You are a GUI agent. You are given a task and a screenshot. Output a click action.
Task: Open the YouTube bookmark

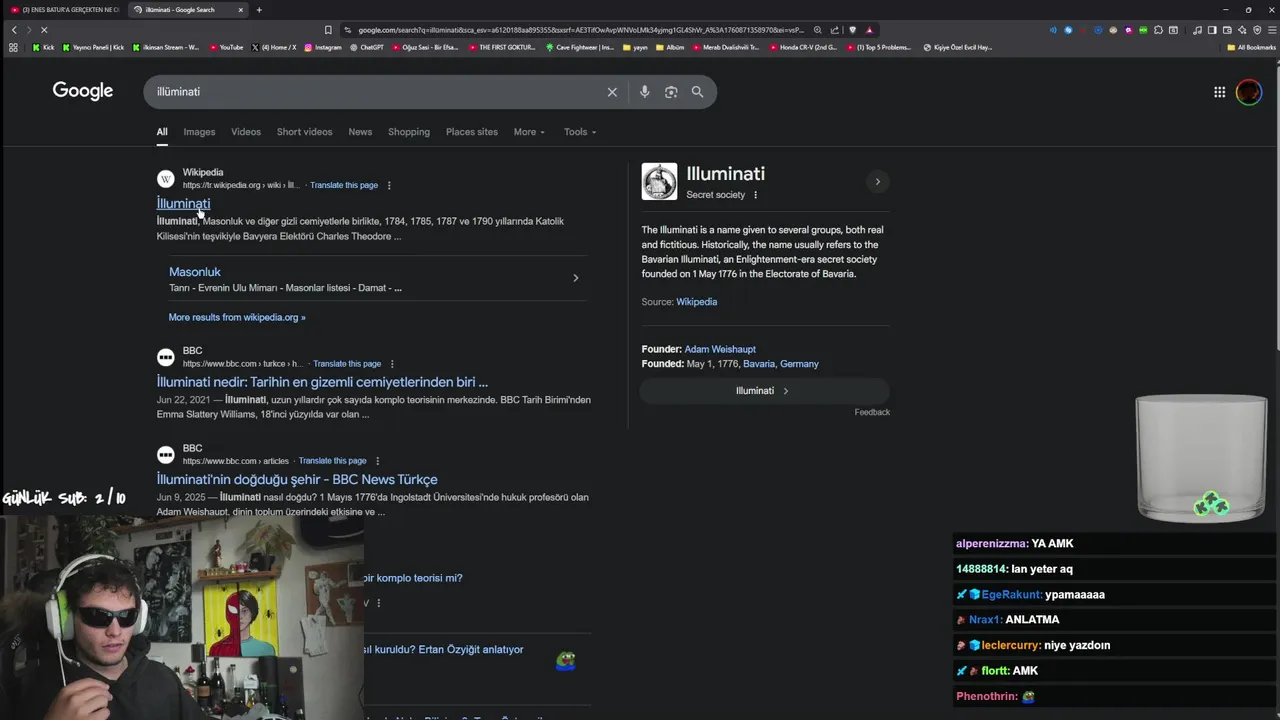225,47
